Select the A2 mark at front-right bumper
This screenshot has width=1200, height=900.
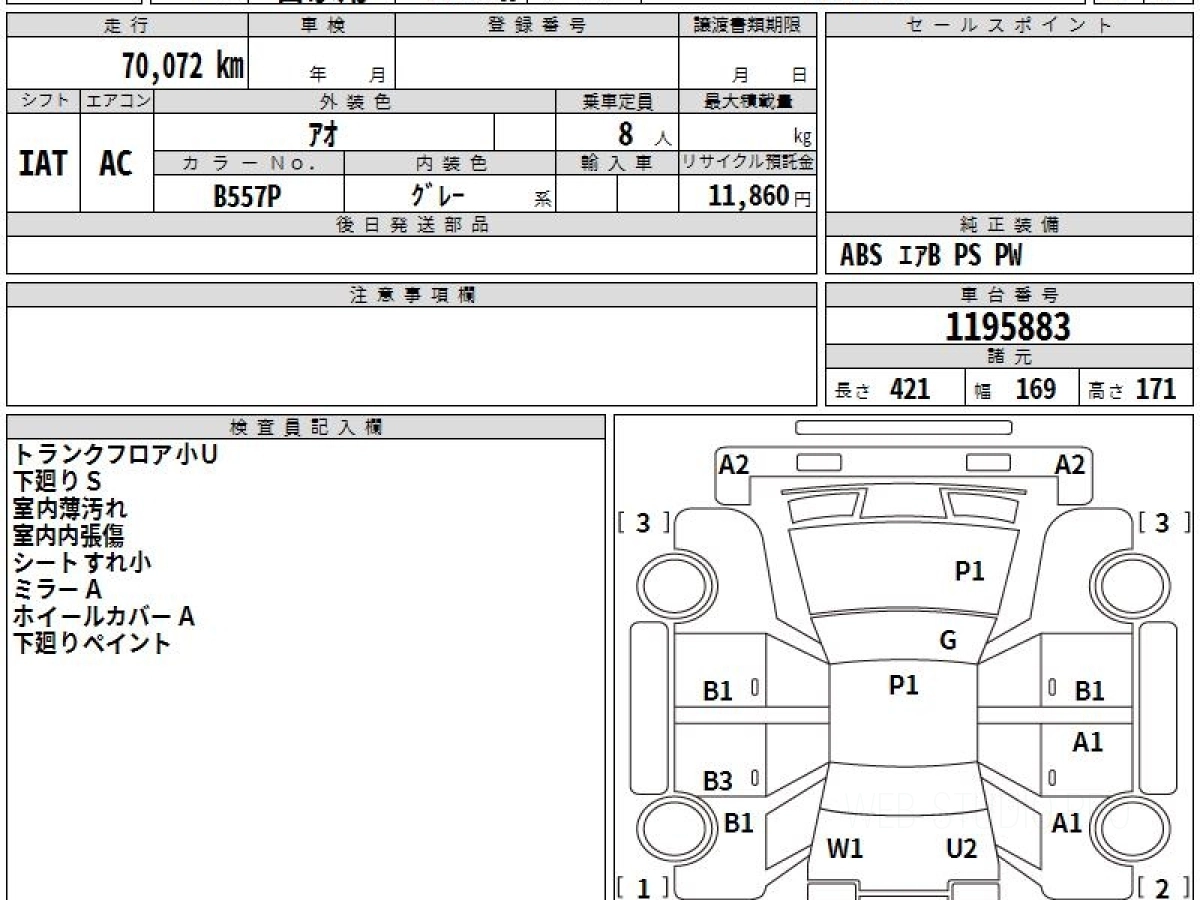point(1070,464)
